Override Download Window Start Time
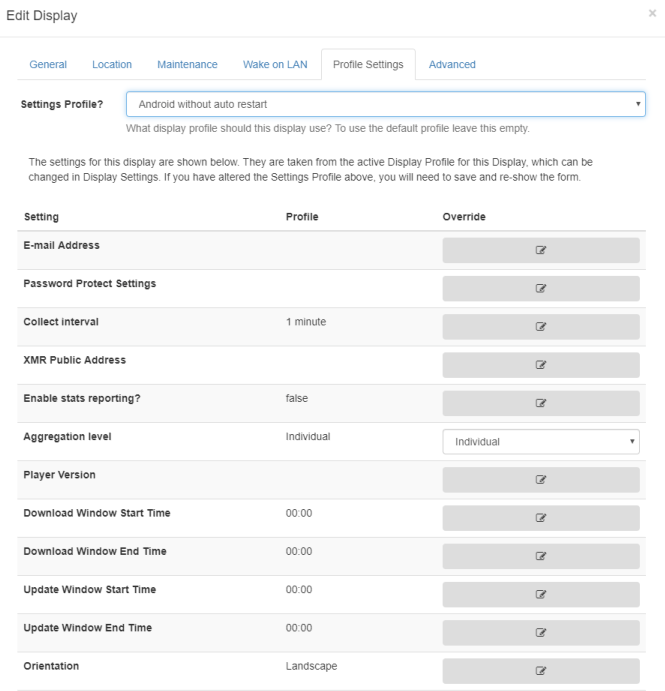 [x=541, y=518]
